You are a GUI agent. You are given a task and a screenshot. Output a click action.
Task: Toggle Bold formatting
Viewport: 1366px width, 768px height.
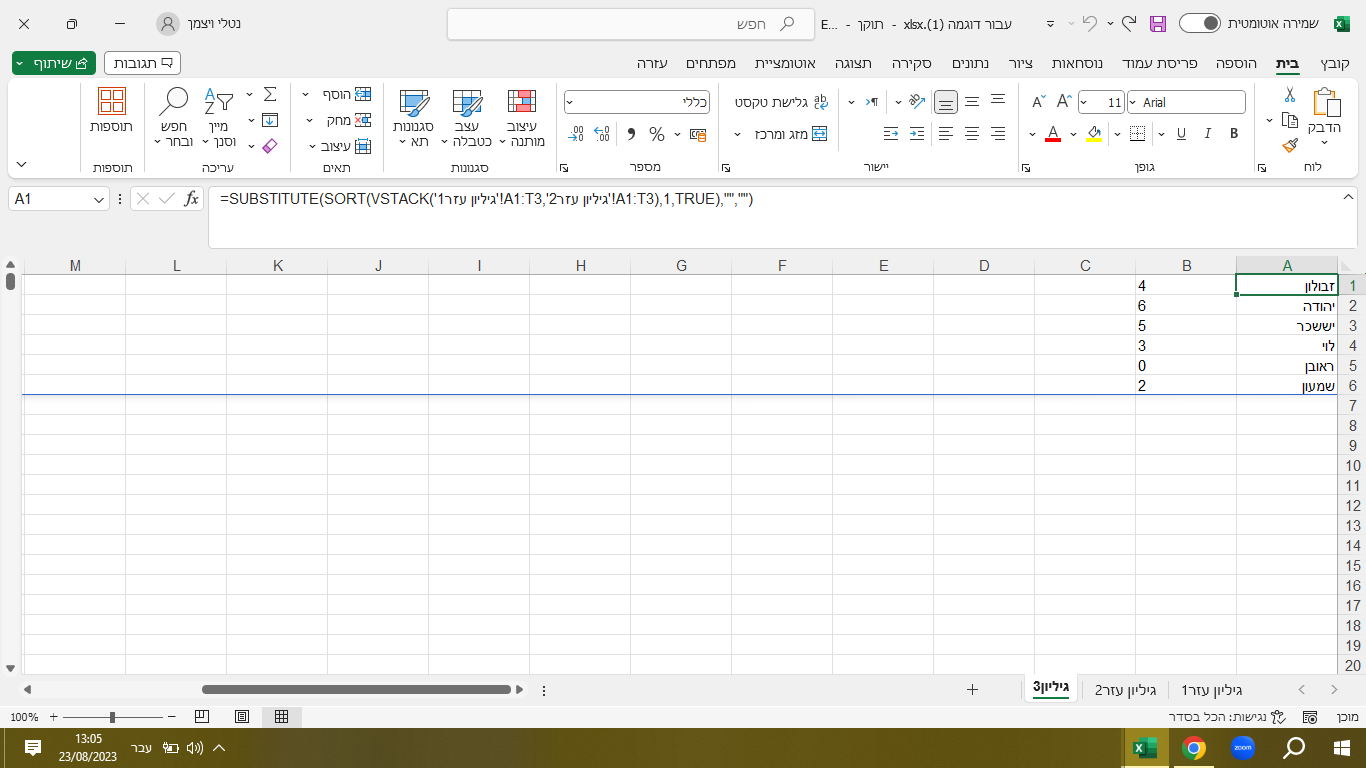1234,134
